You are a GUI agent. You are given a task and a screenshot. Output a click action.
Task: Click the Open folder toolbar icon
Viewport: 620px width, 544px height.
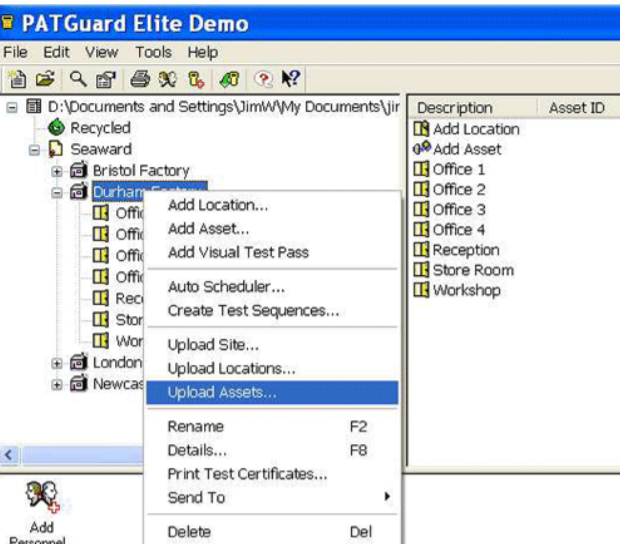(44, 79)
